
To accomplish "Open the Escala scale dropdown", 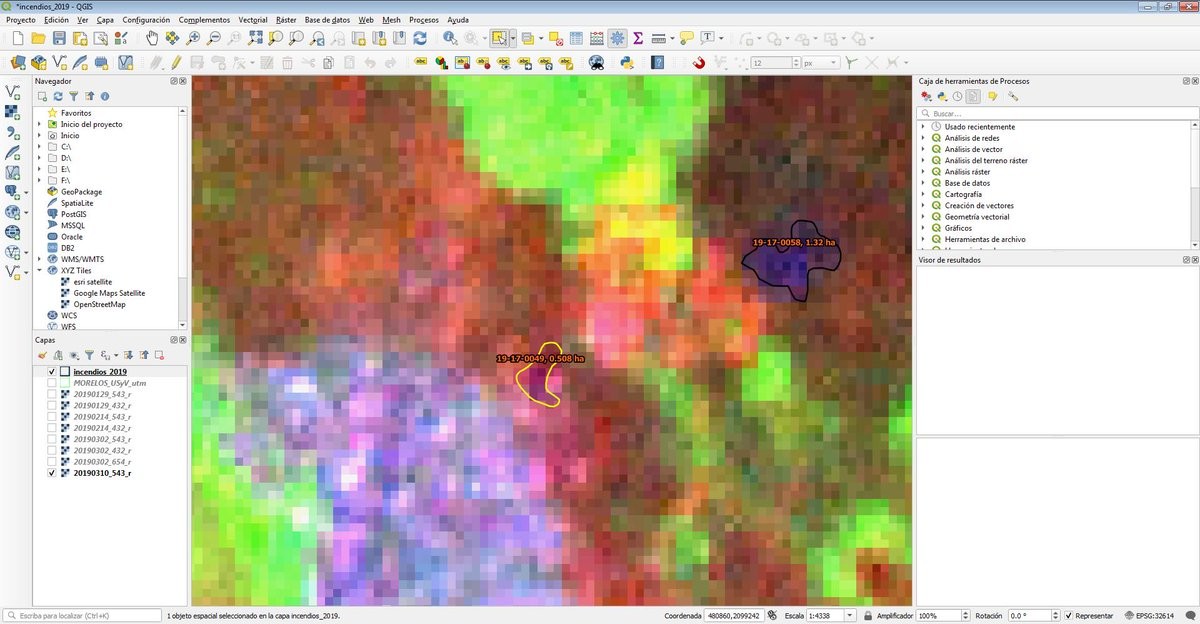I will tap(850, 616).
